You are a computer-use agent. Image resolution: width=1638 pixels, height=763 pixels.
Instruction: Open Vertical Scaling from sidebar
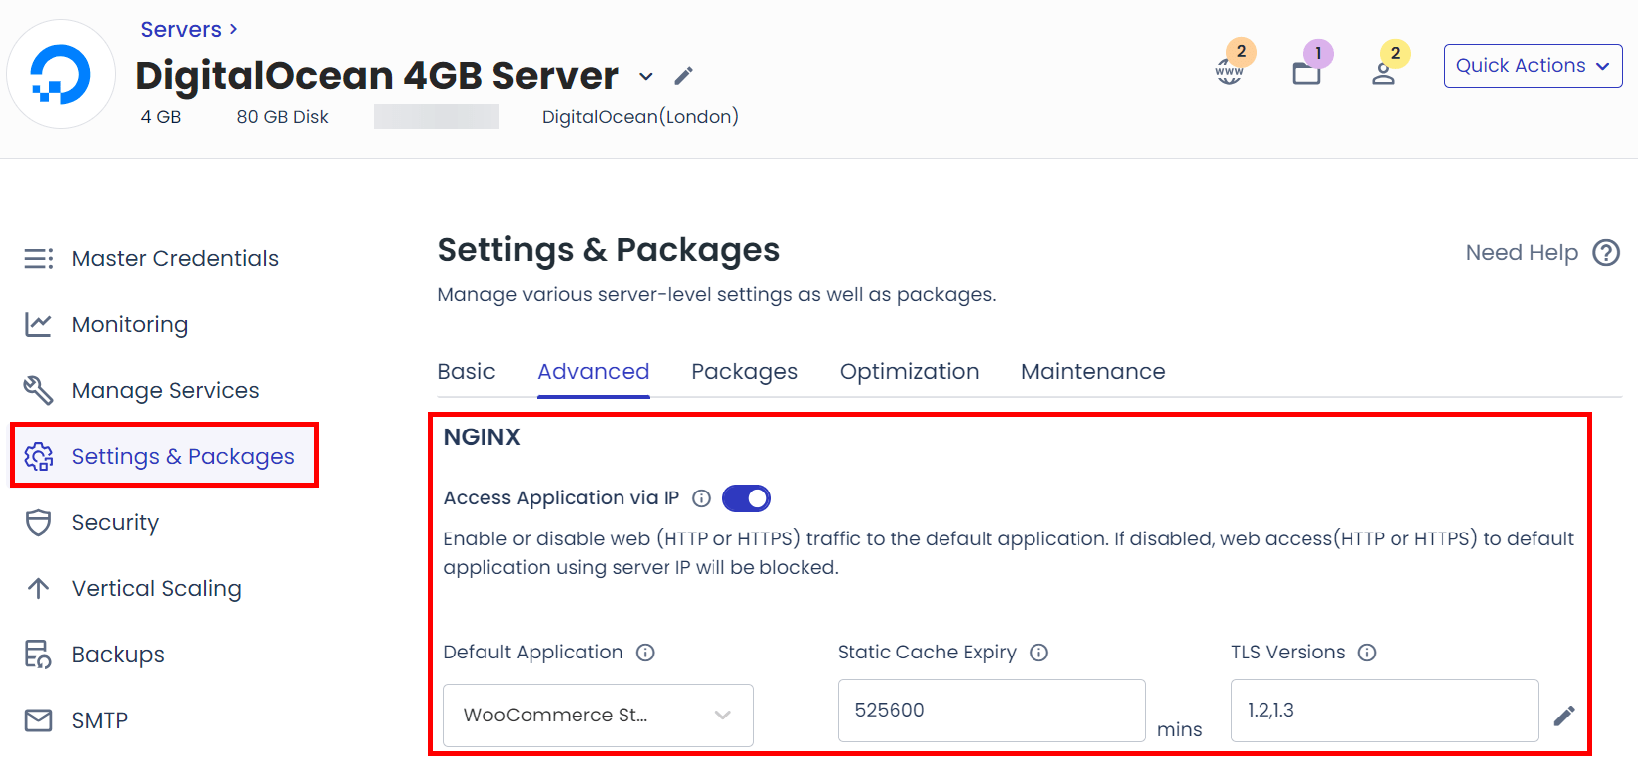tap(156, 588)
